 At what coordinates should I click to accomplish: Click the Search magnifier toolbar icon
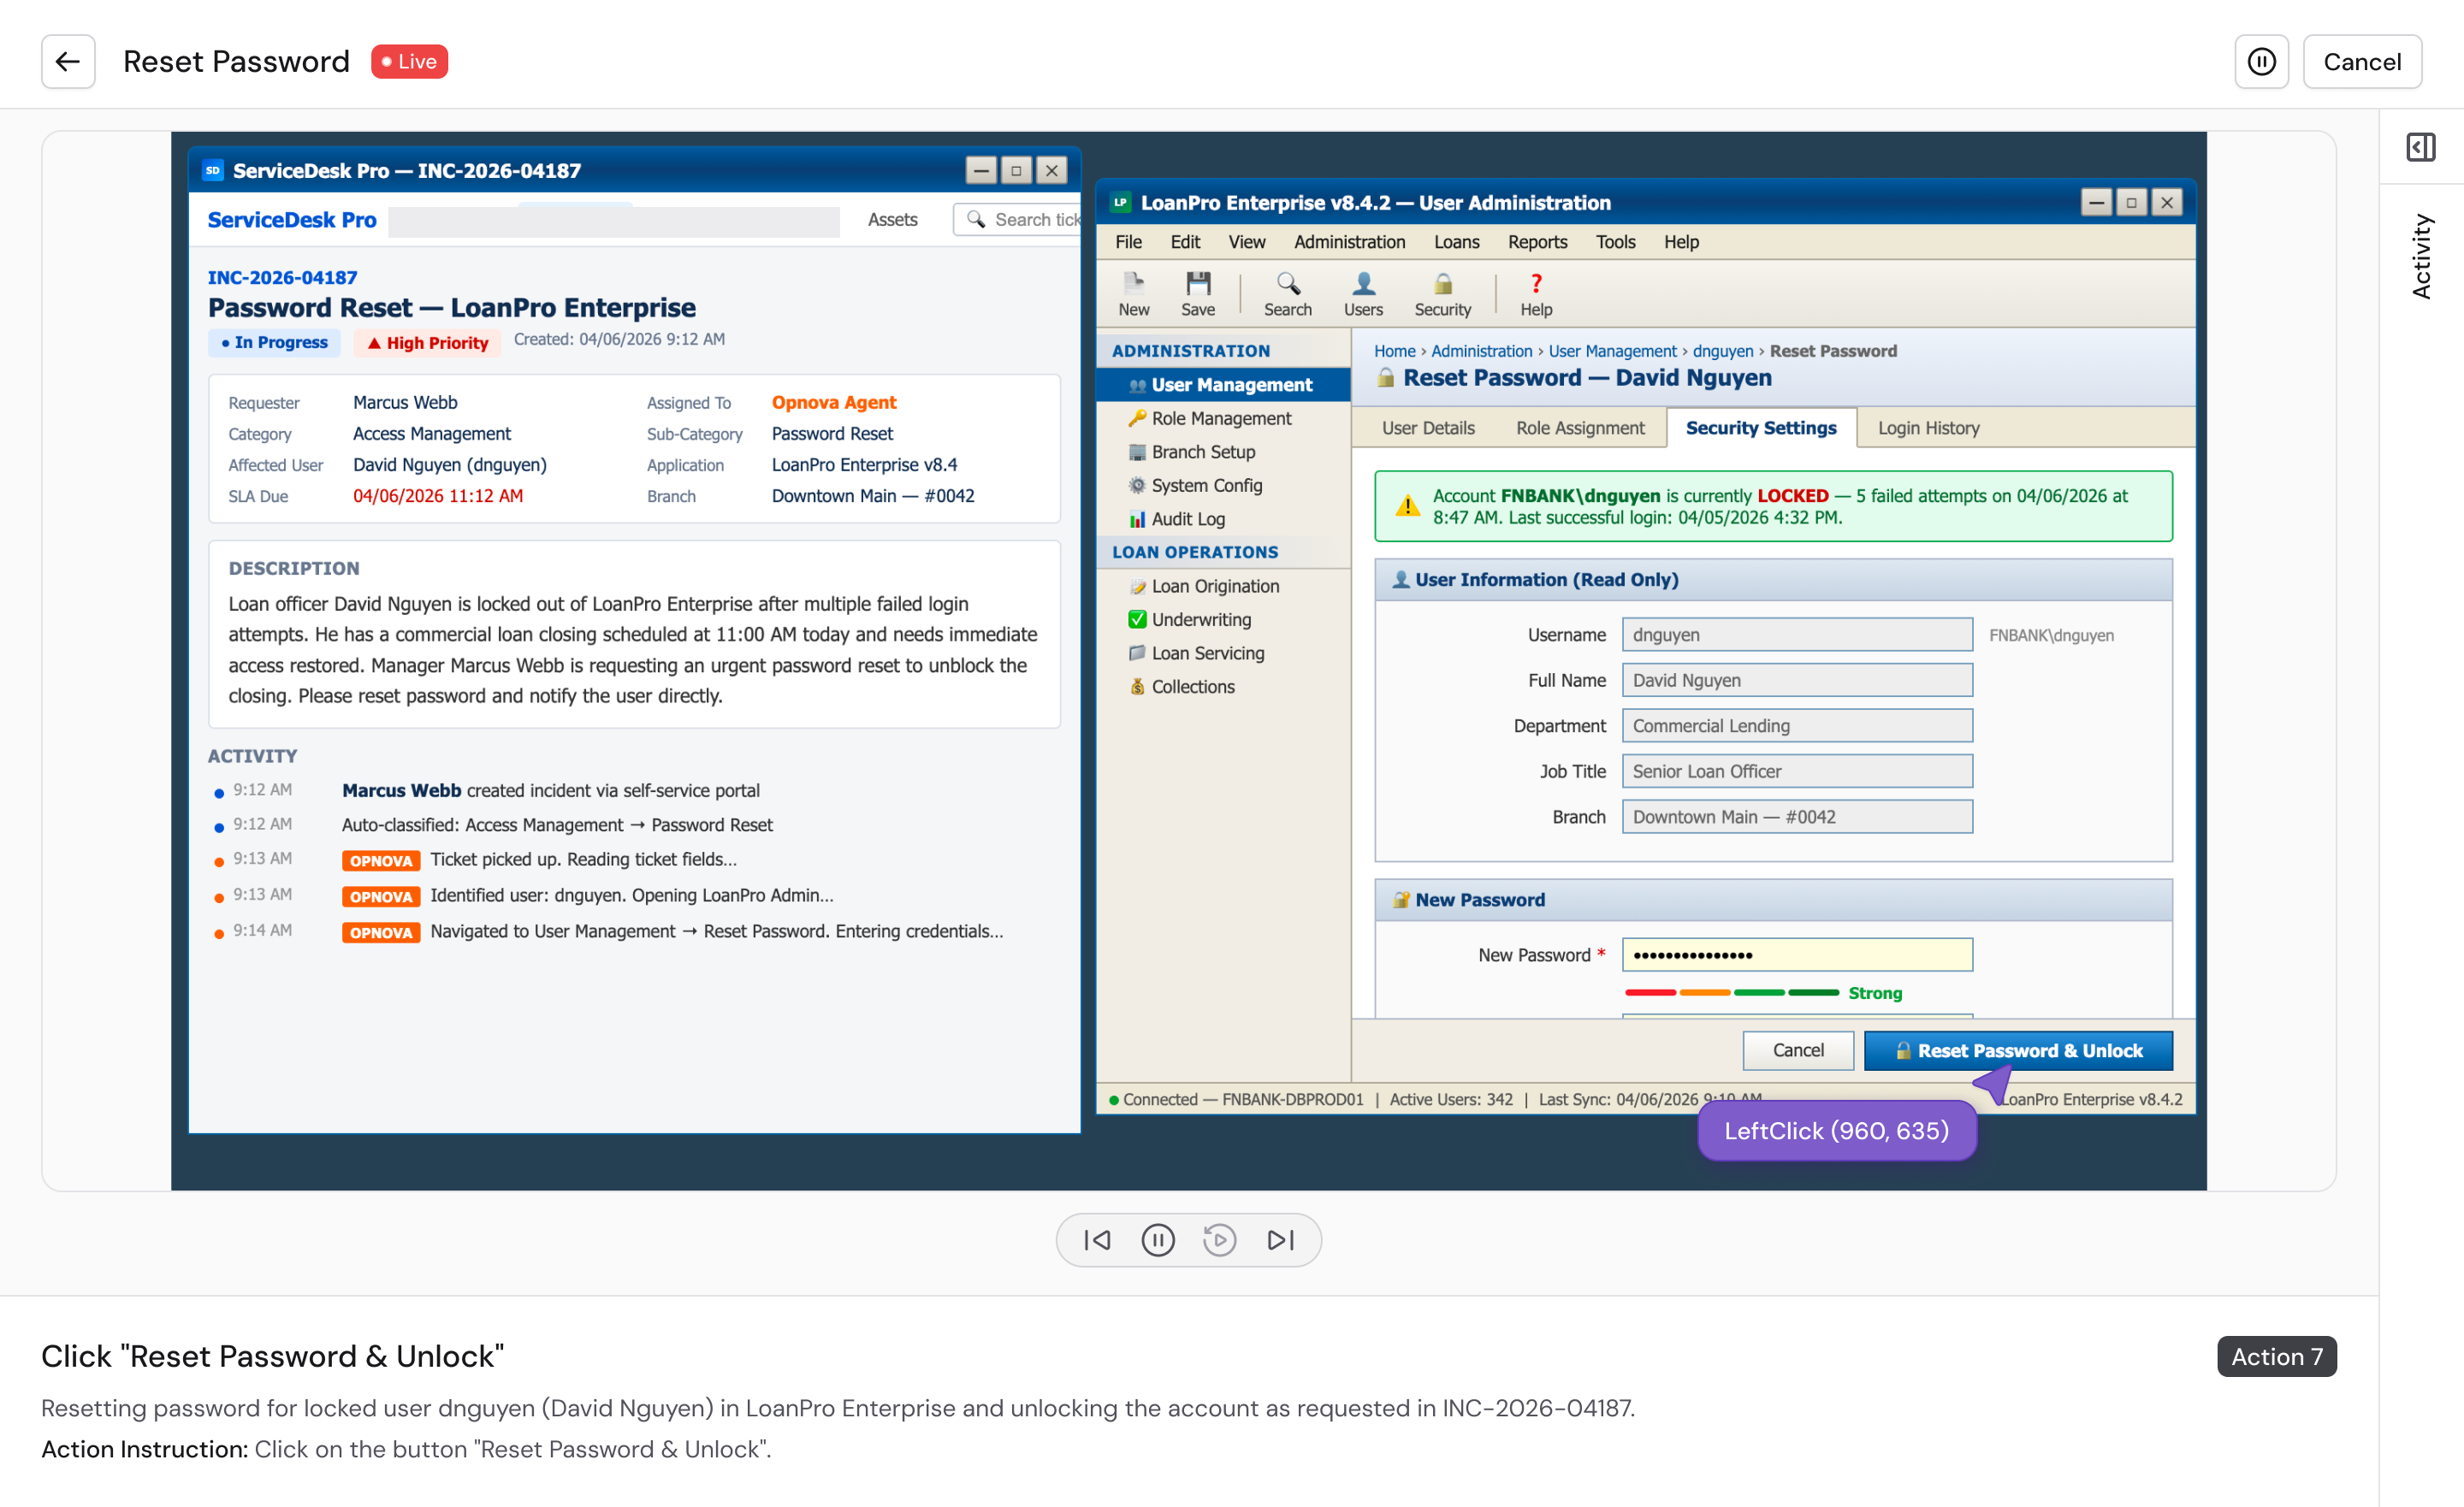[1287, 294]
